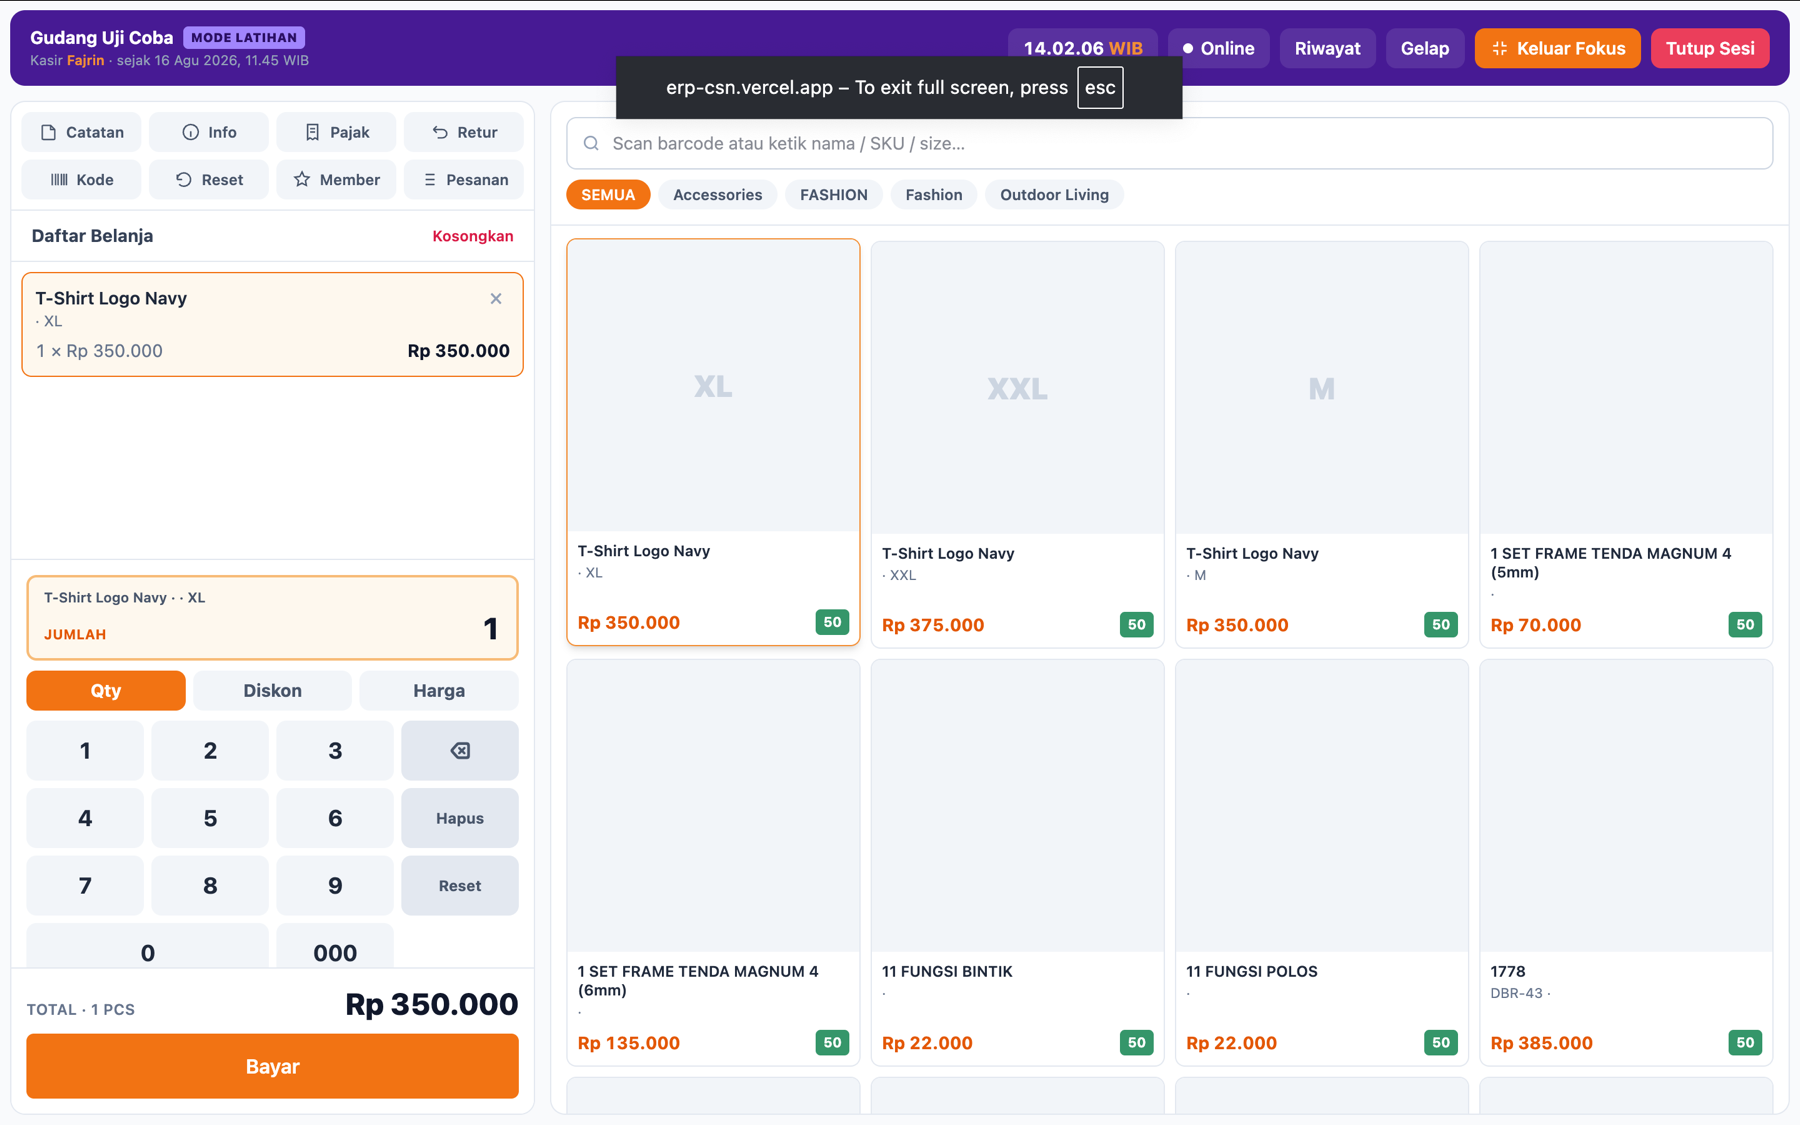Filter products by Outdoor Living

(x=1054, y=195)
